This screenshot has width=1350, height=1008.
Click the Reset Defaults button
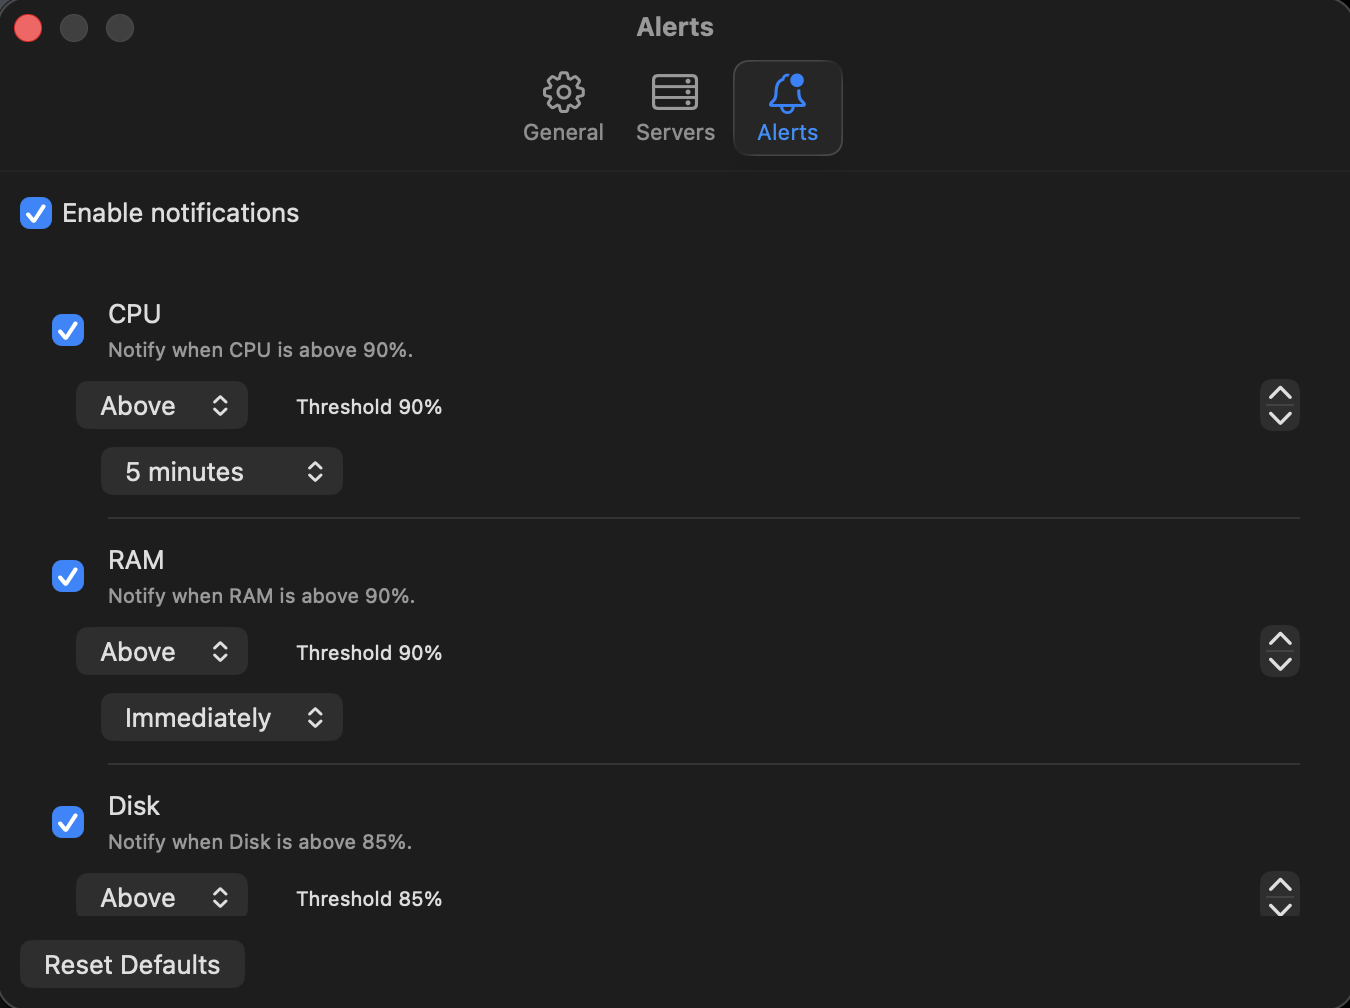[132, 964]
